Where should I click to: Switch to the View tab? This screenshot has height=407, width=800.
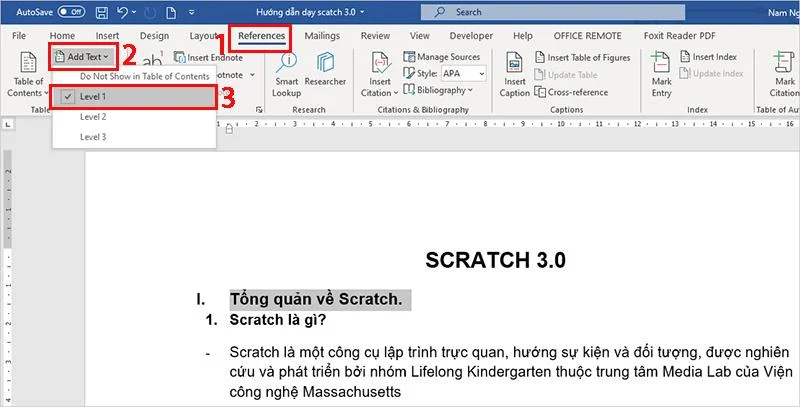pyautogui.click(x=419, y=36)
